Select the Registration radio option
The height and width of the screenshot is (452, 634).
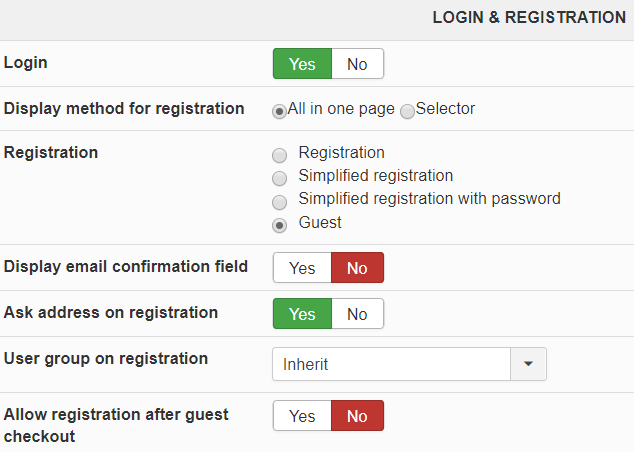pos(279,155)
